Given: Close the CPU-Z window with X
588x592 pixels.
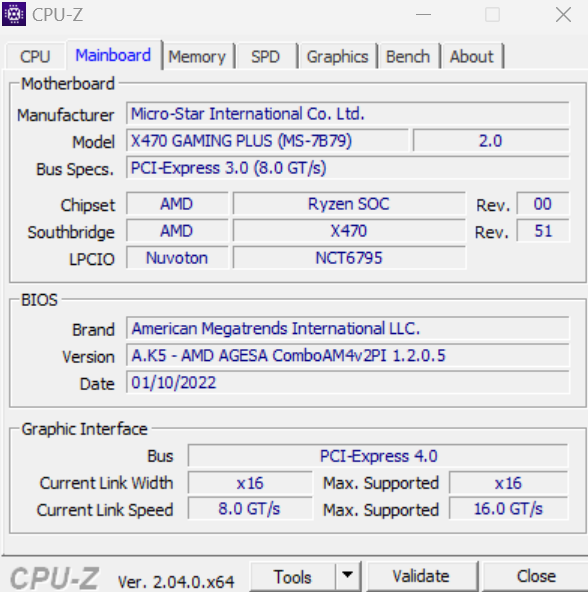Looking at the screenshot, I should click(x=563, y=15).
